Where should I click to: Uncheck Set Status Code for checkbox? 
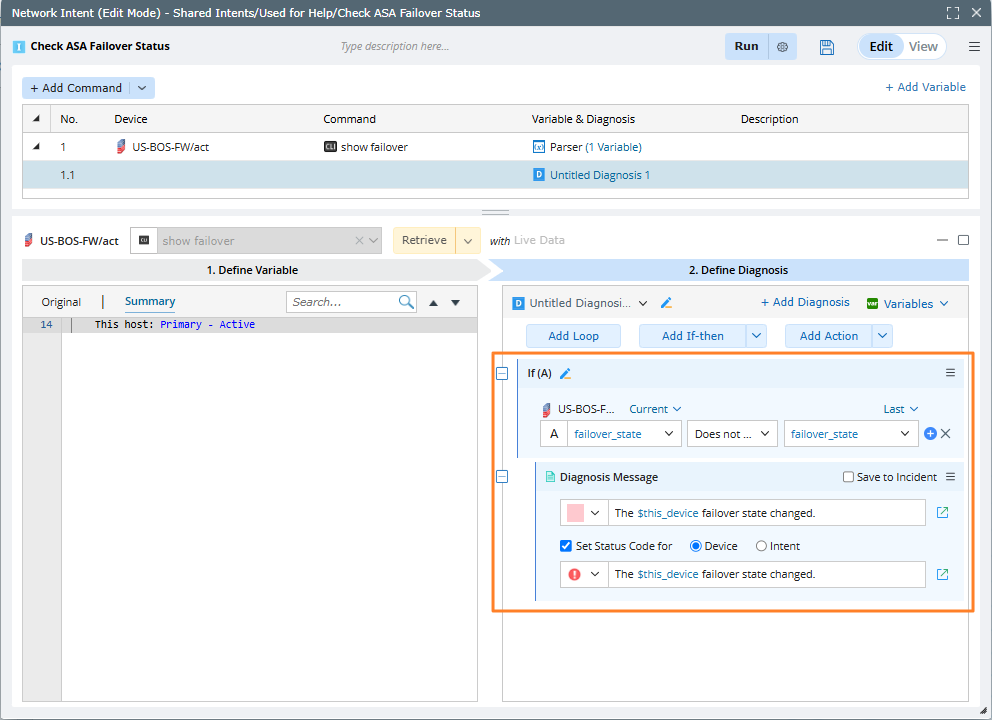click(566, 546)
